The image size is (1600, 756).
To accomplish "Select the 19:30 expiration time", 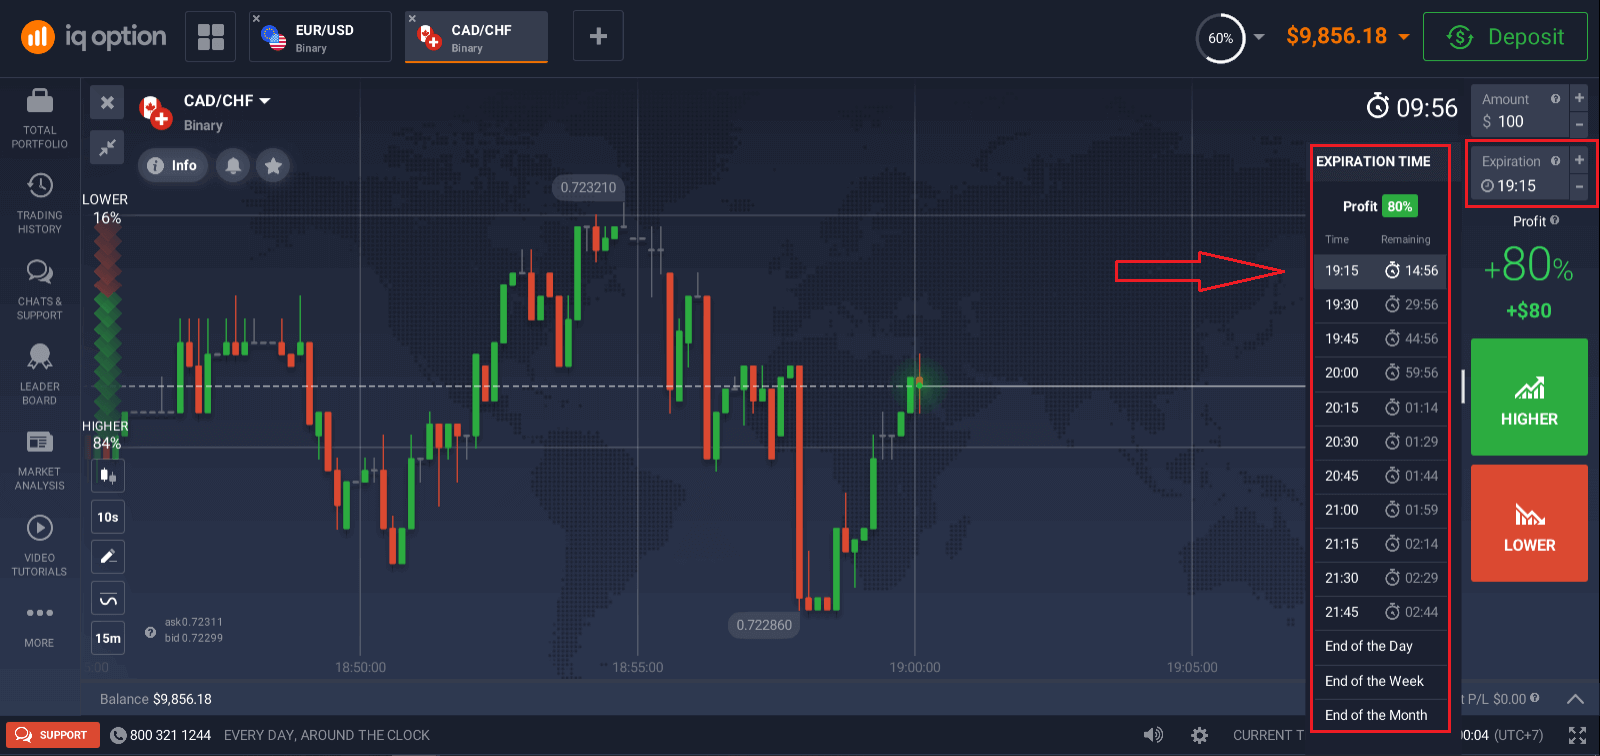I will [1380, 305].
